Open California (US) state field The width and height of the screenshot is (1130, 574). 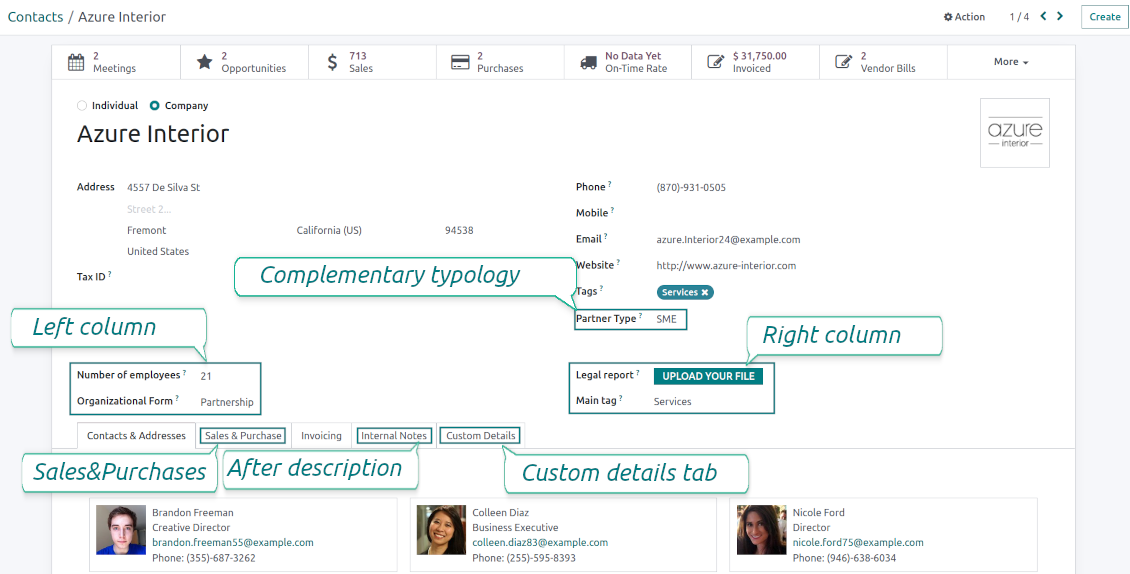point(329,230)
